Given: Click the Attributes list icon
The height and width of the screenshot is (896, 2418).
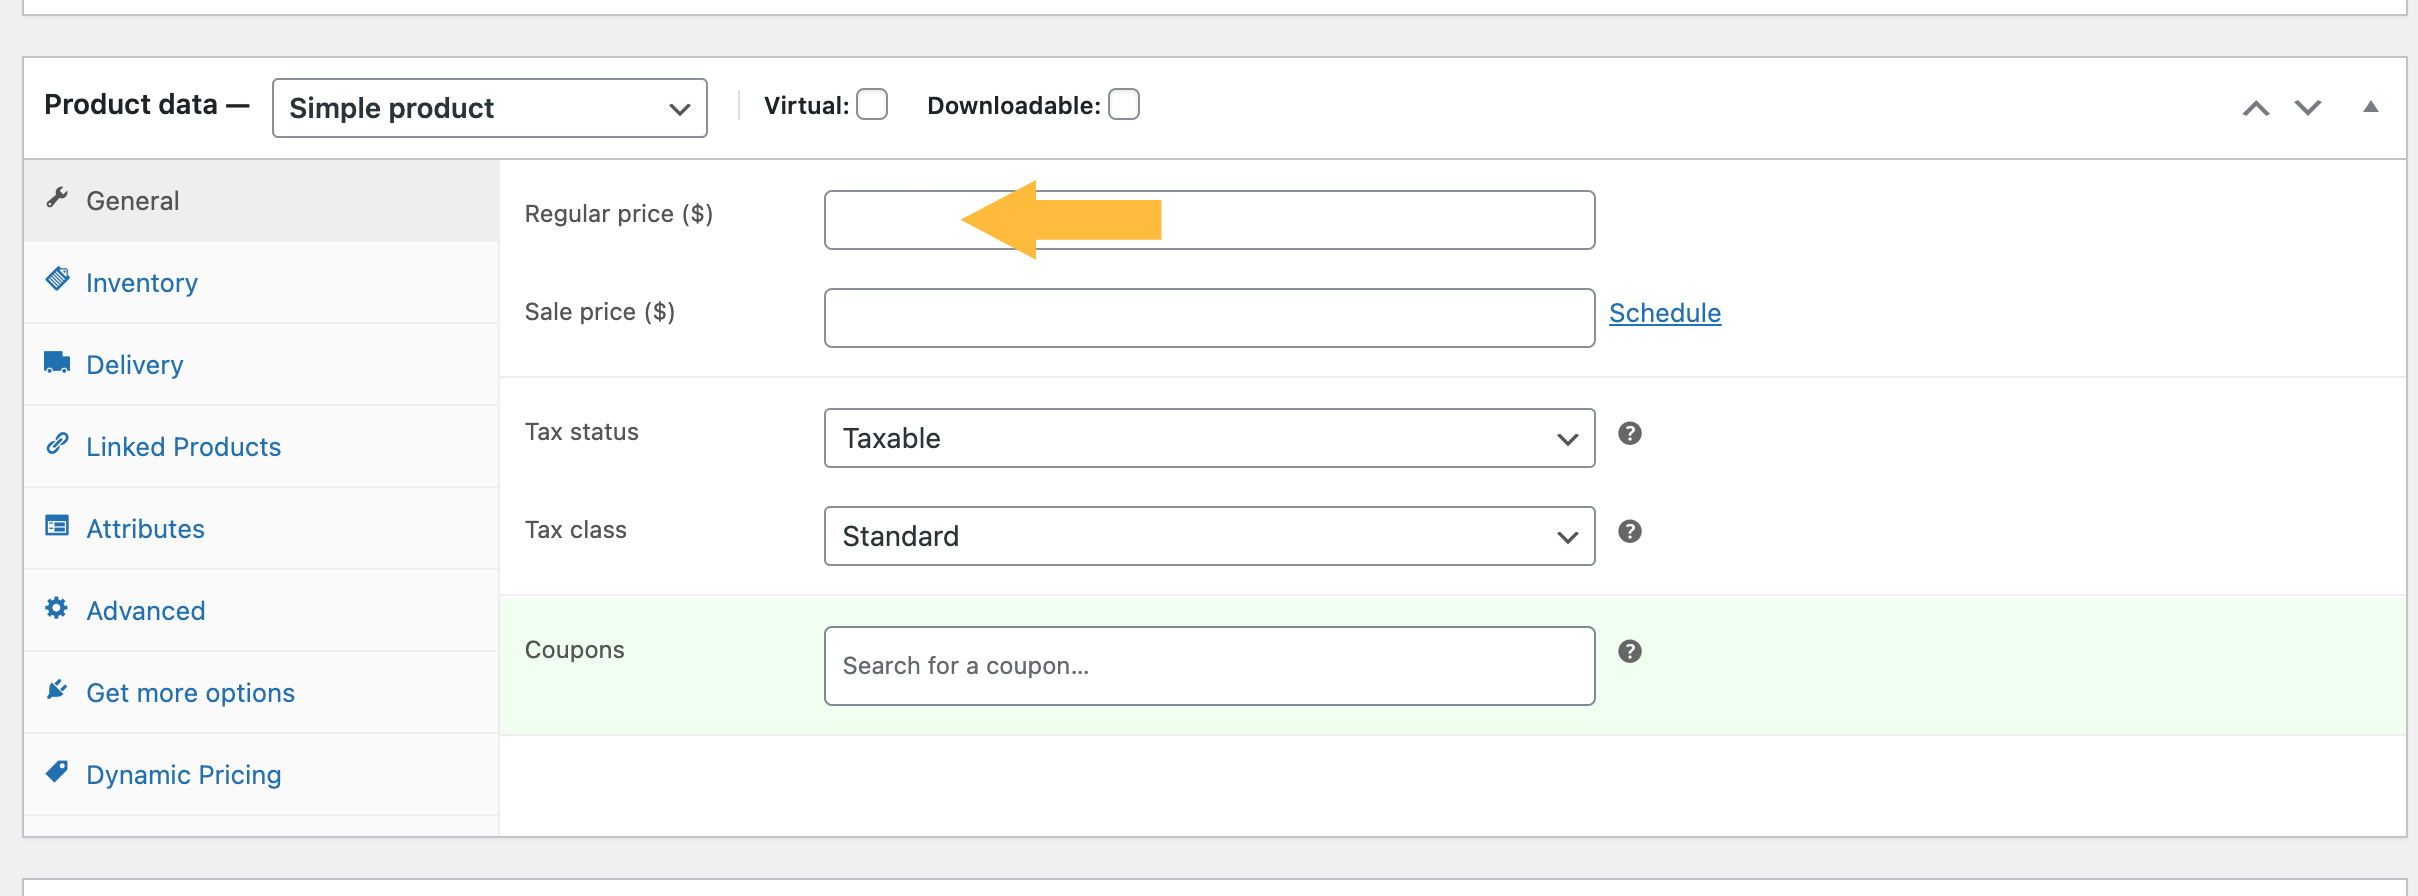Looking at the screenshot, I should pyautogui.click(x=57, y=526).
